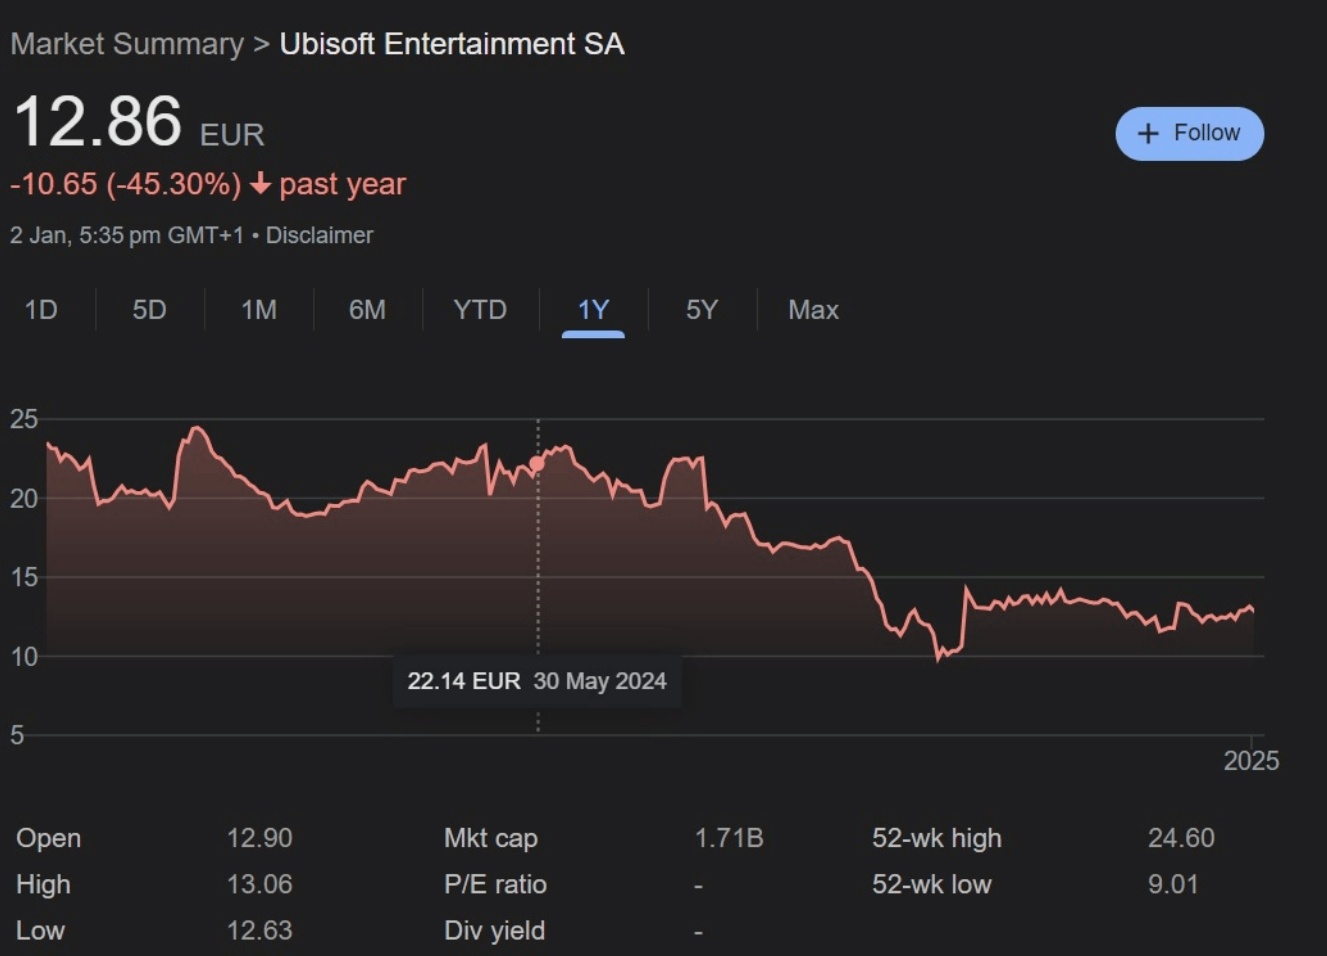Click the plus icon on Follow button

(1148, 133)
